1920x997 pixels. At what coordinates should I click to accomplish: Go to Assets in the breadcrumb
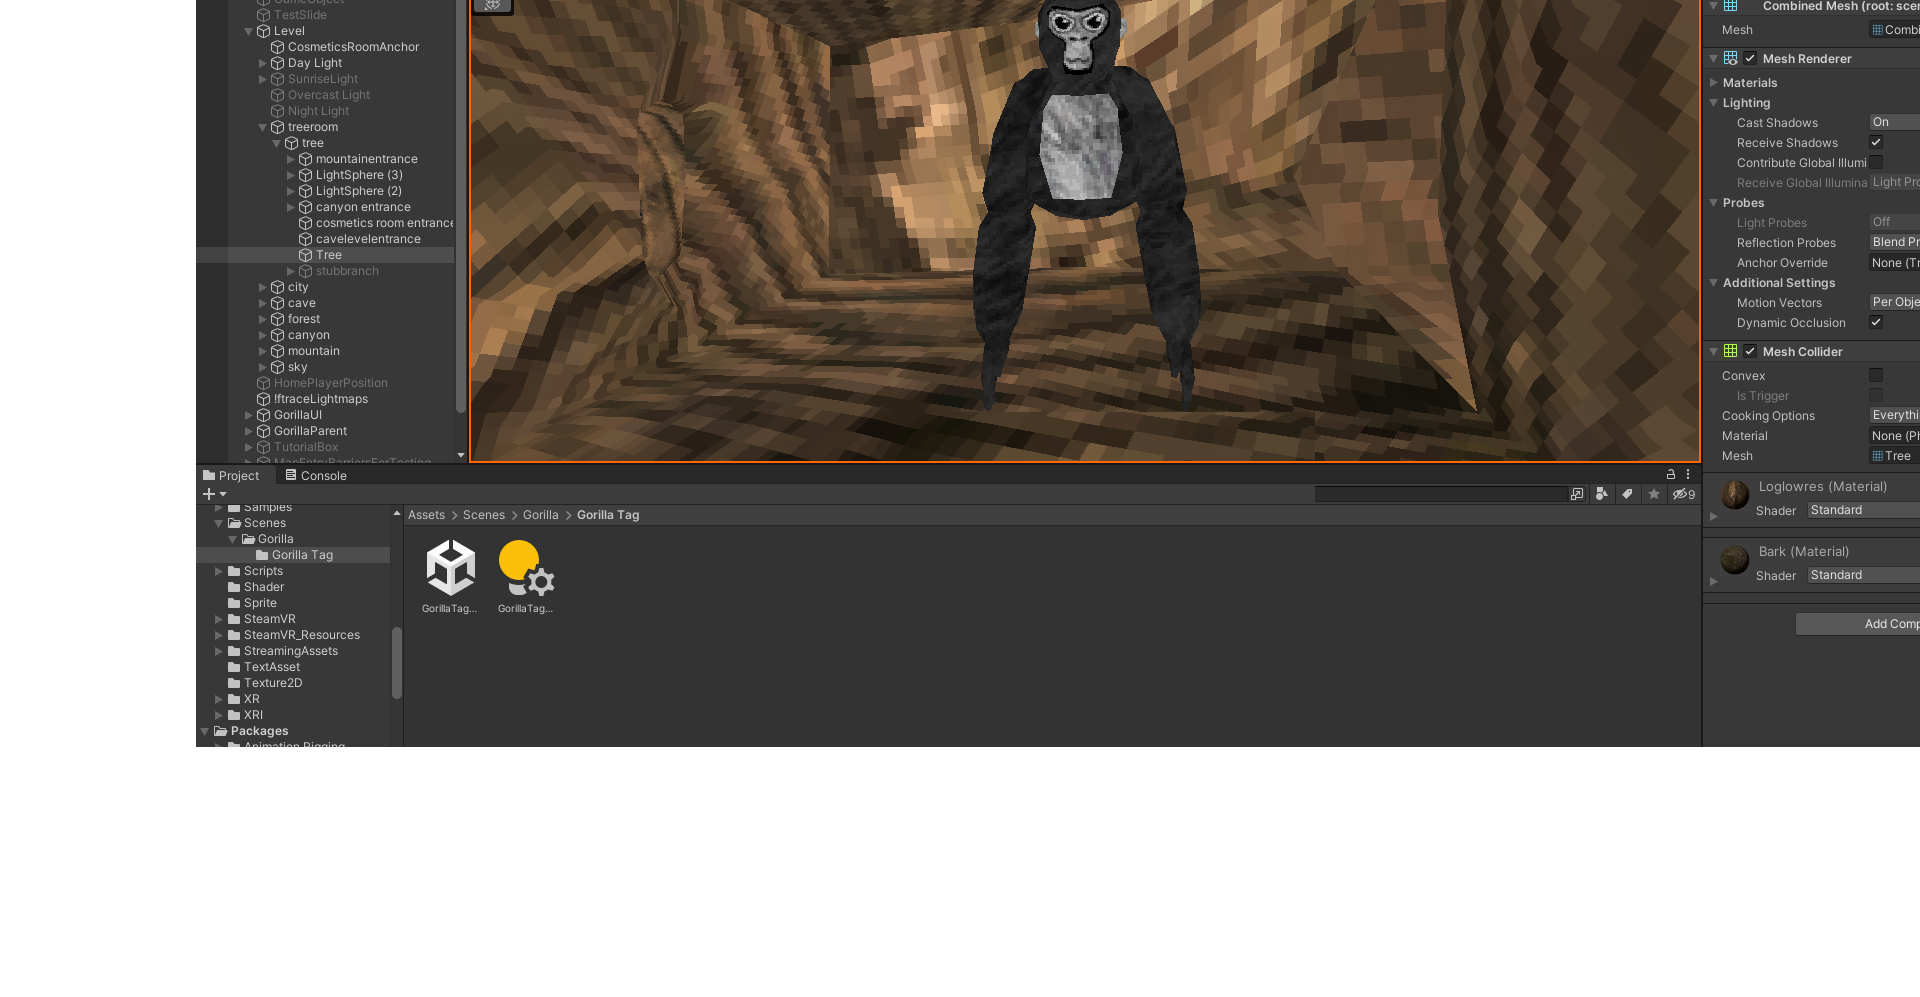click(426, 515)
